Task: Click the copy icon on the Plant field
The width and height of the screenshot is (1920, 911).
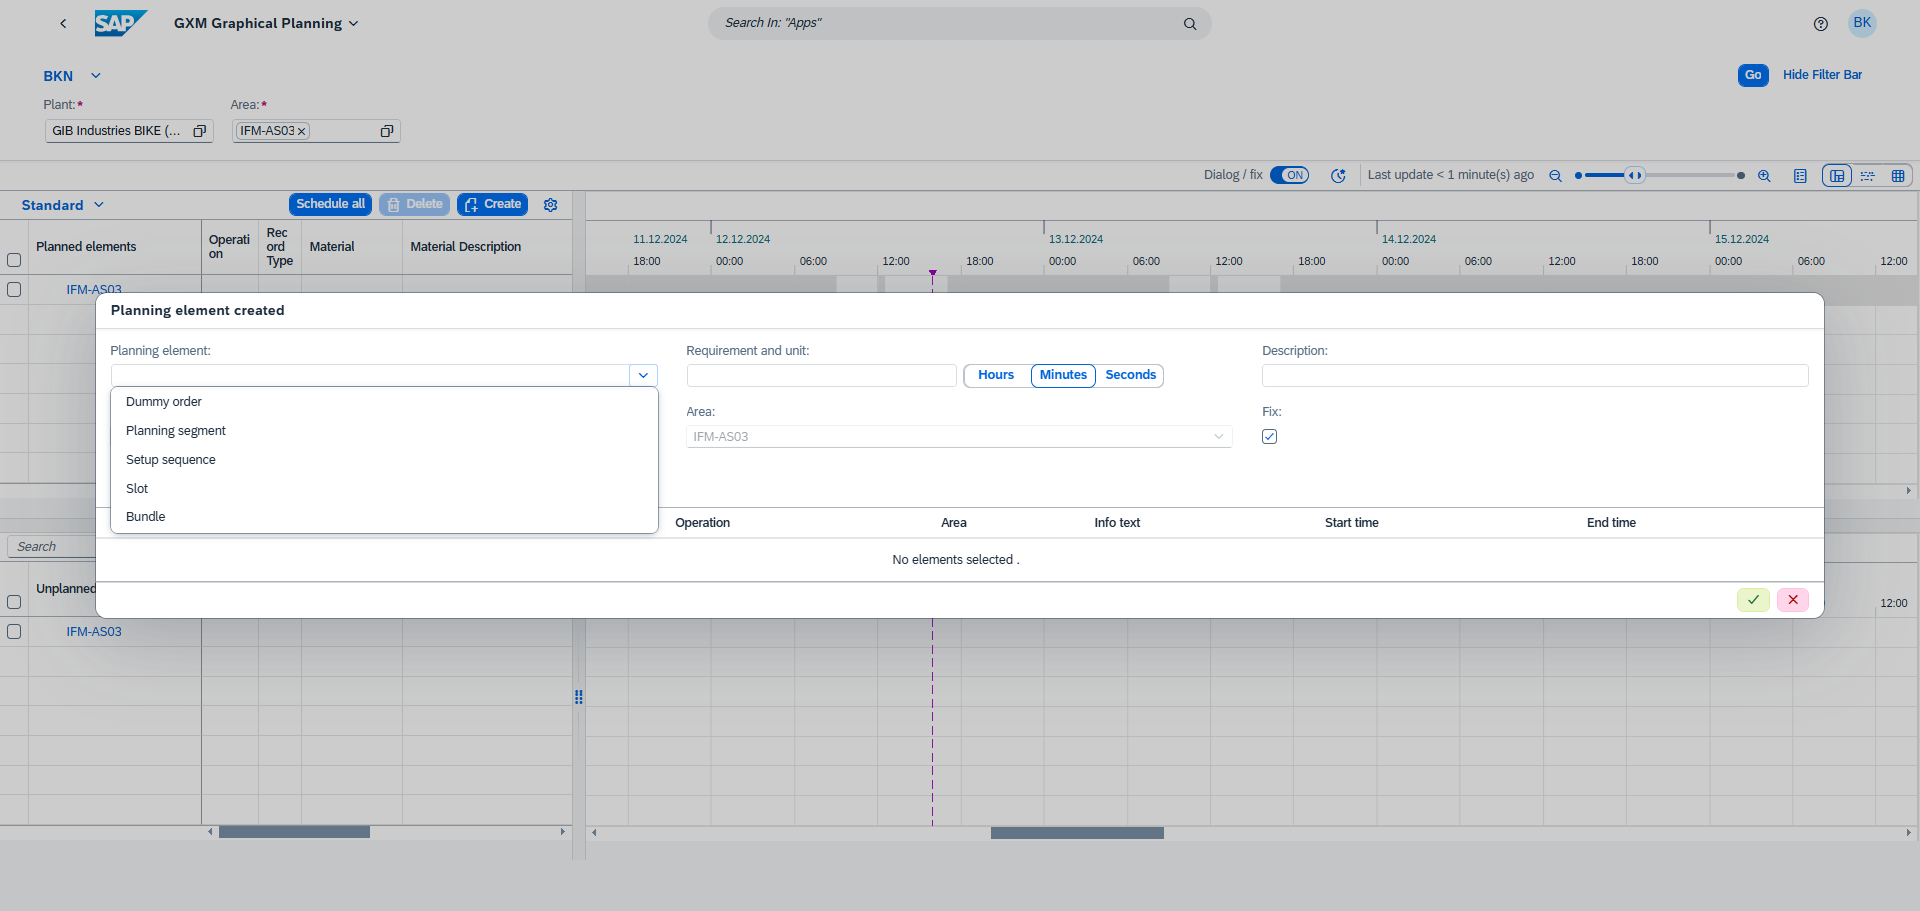Action: (x=200, y=130)
